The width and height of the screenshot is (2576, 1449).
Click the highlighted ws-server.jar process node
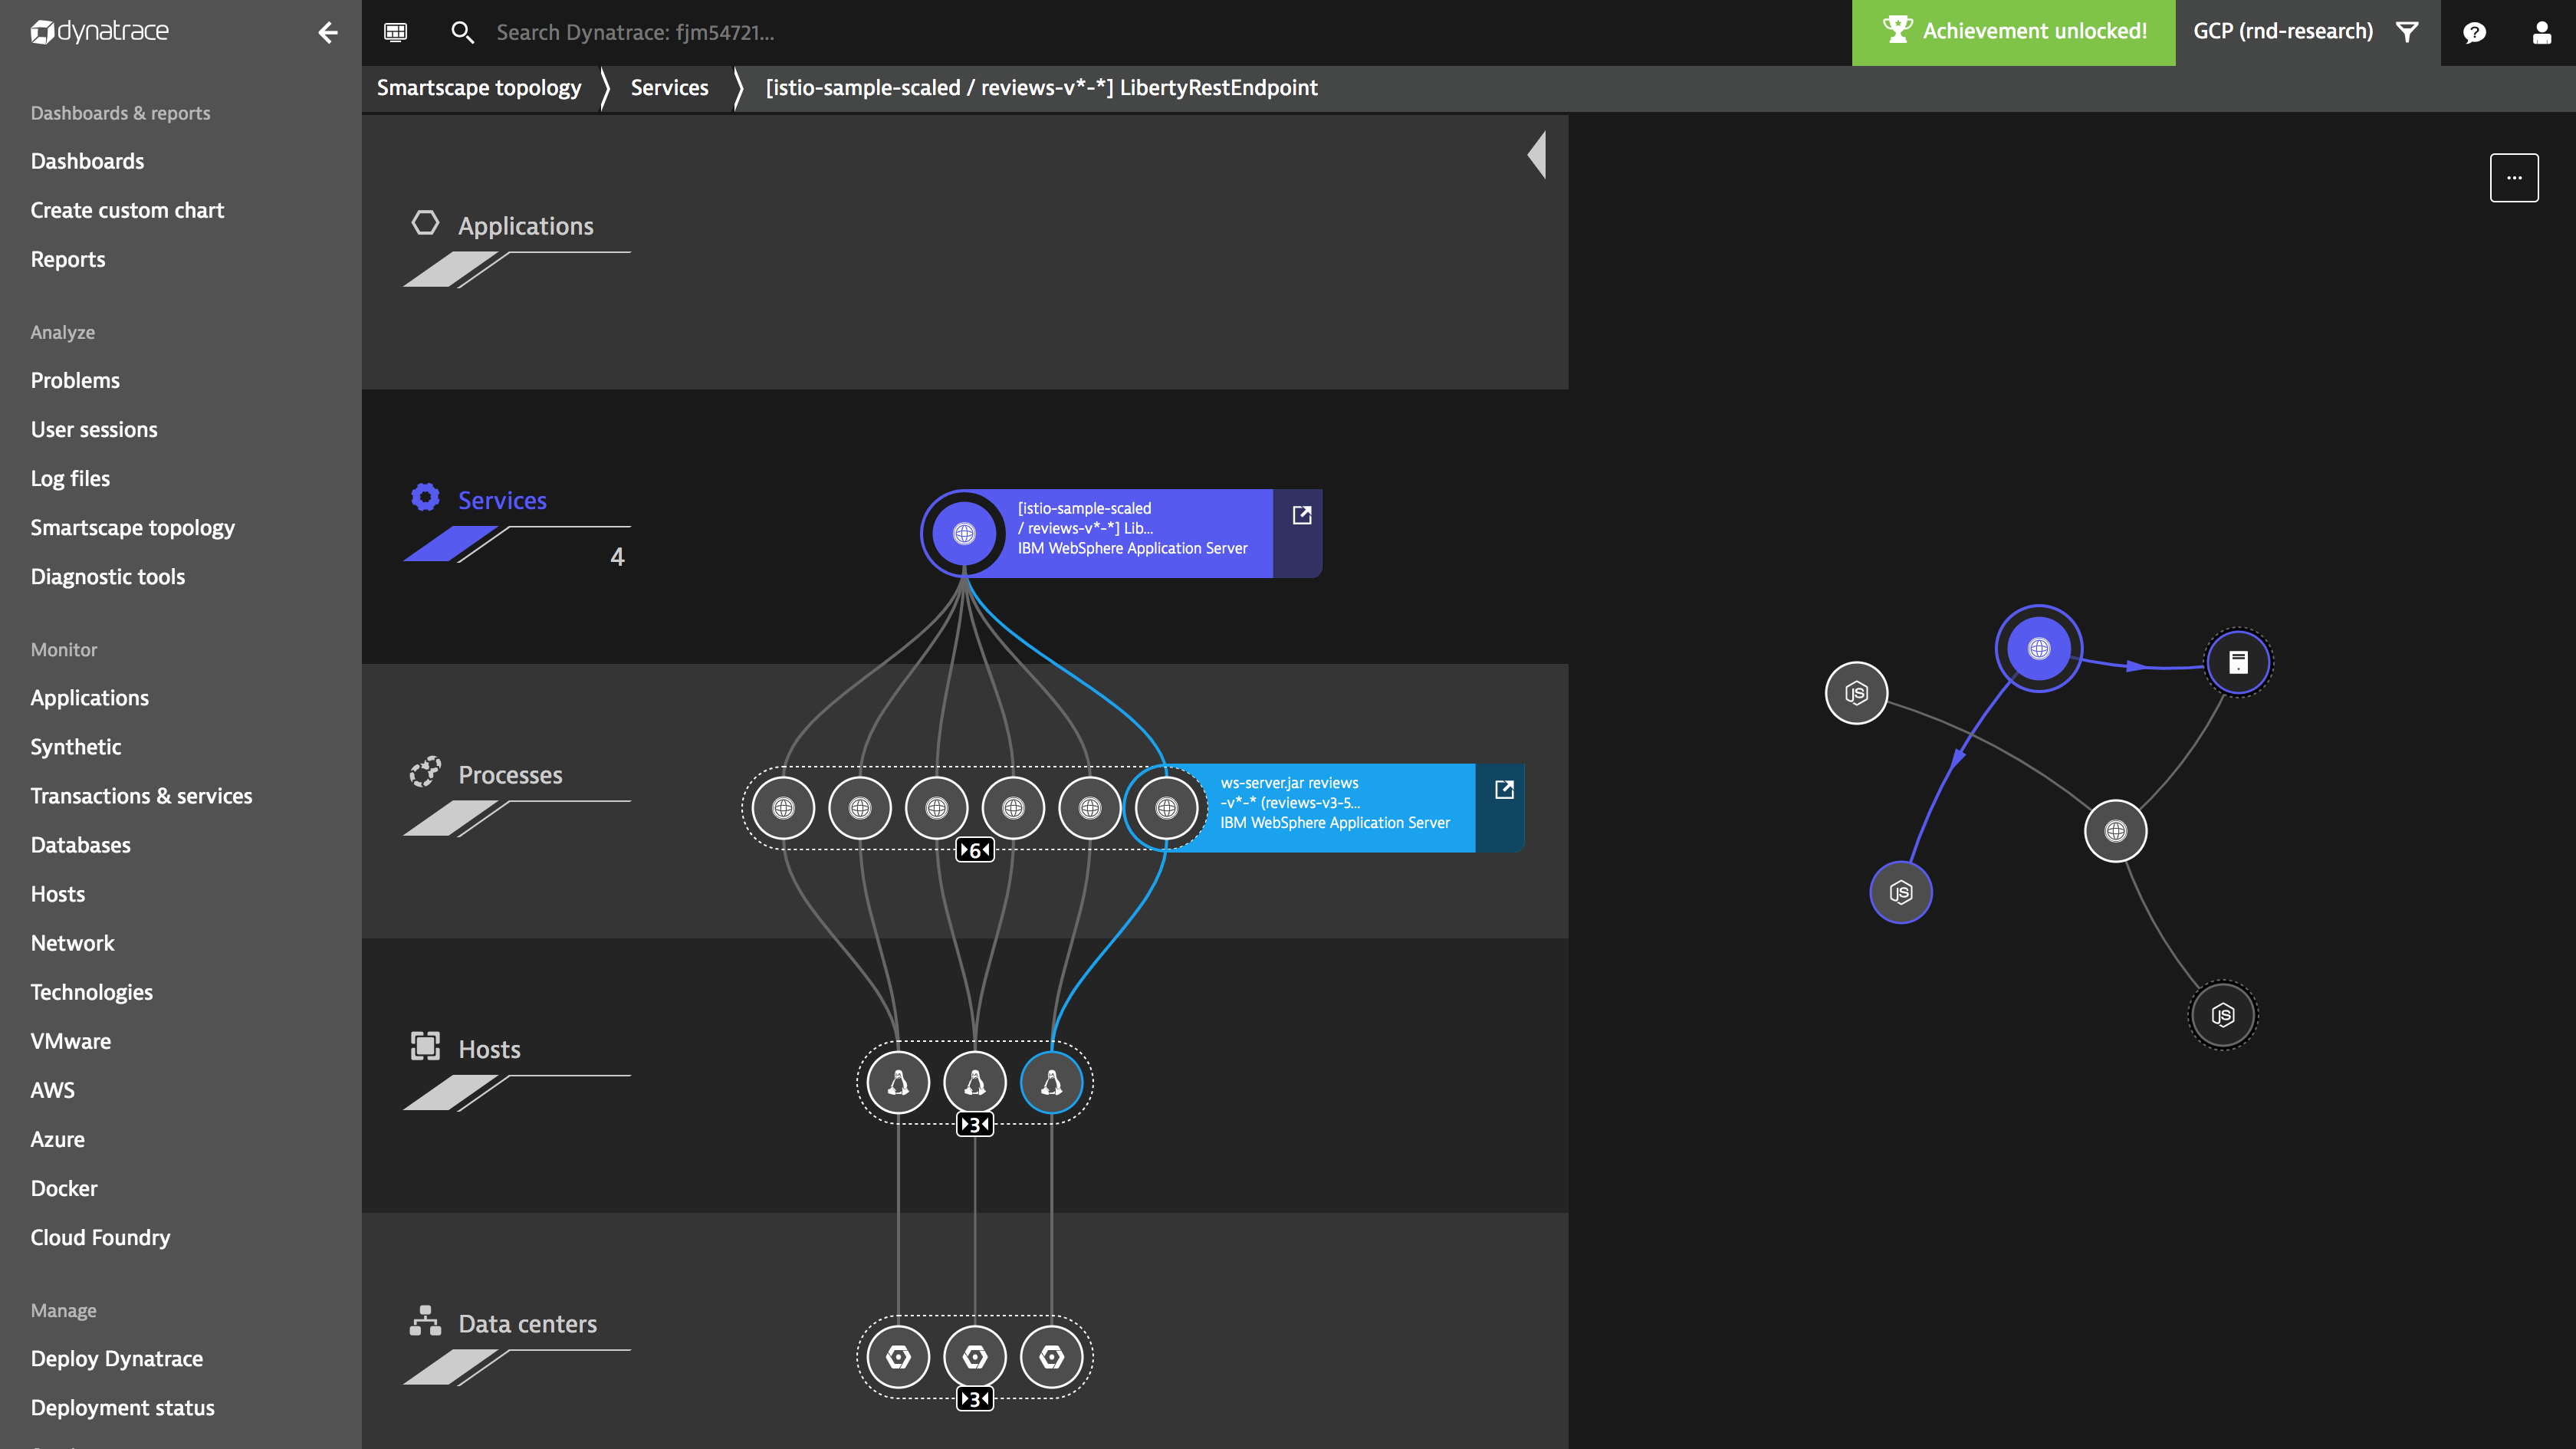click(1166, 808)
